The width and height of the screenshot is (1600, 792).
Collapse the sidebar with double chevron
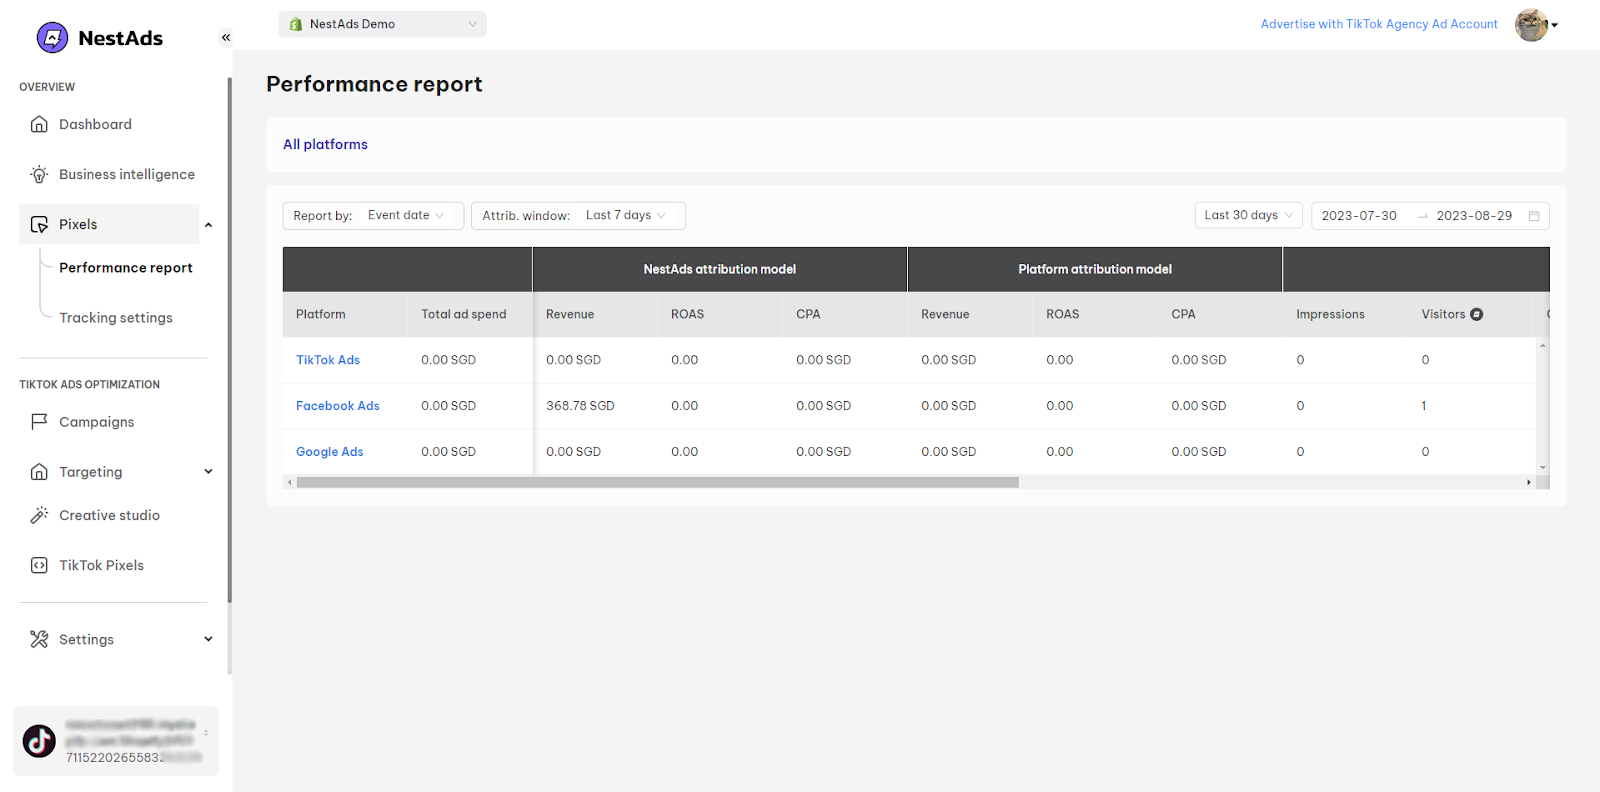226,38
